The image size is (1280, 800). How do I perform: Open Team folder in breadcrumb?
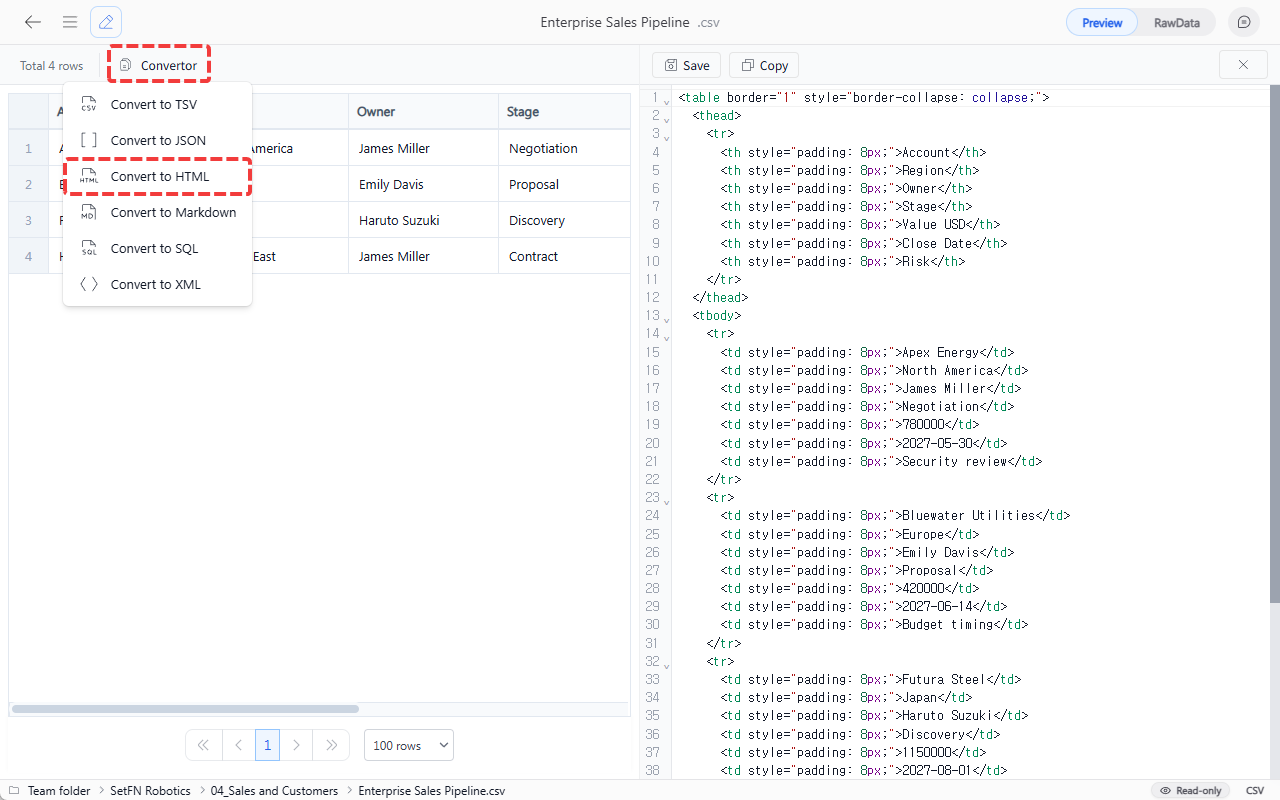[59, 790]
